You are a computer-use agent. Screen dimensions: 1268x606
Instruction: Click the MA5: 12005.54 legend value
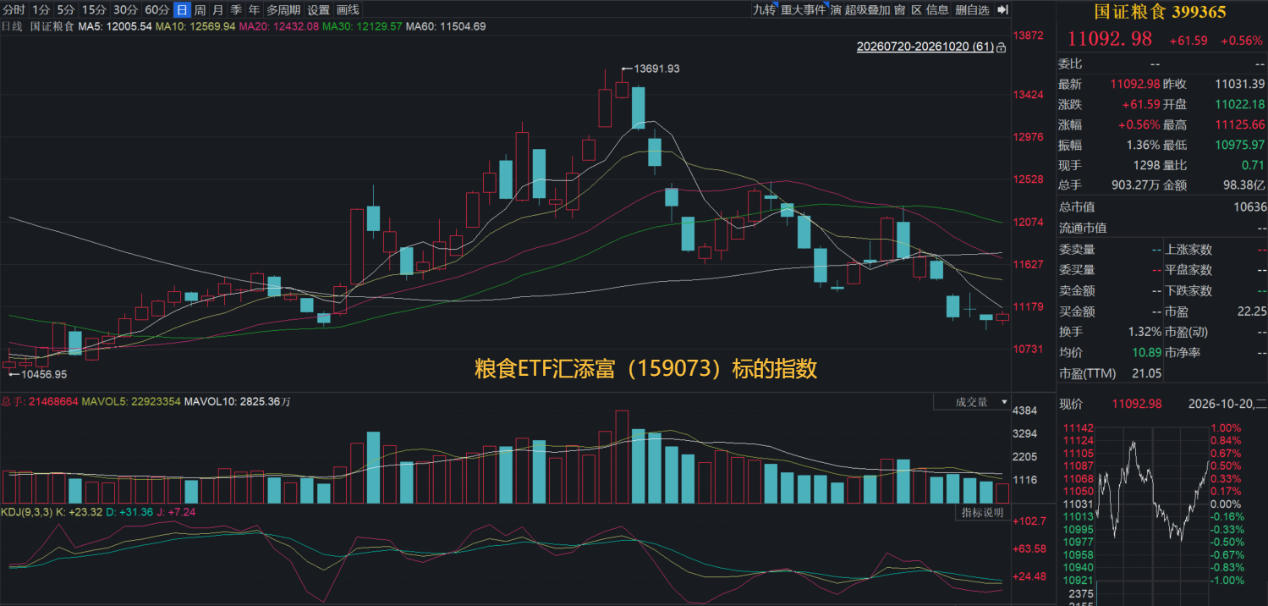tap(115, 26)
